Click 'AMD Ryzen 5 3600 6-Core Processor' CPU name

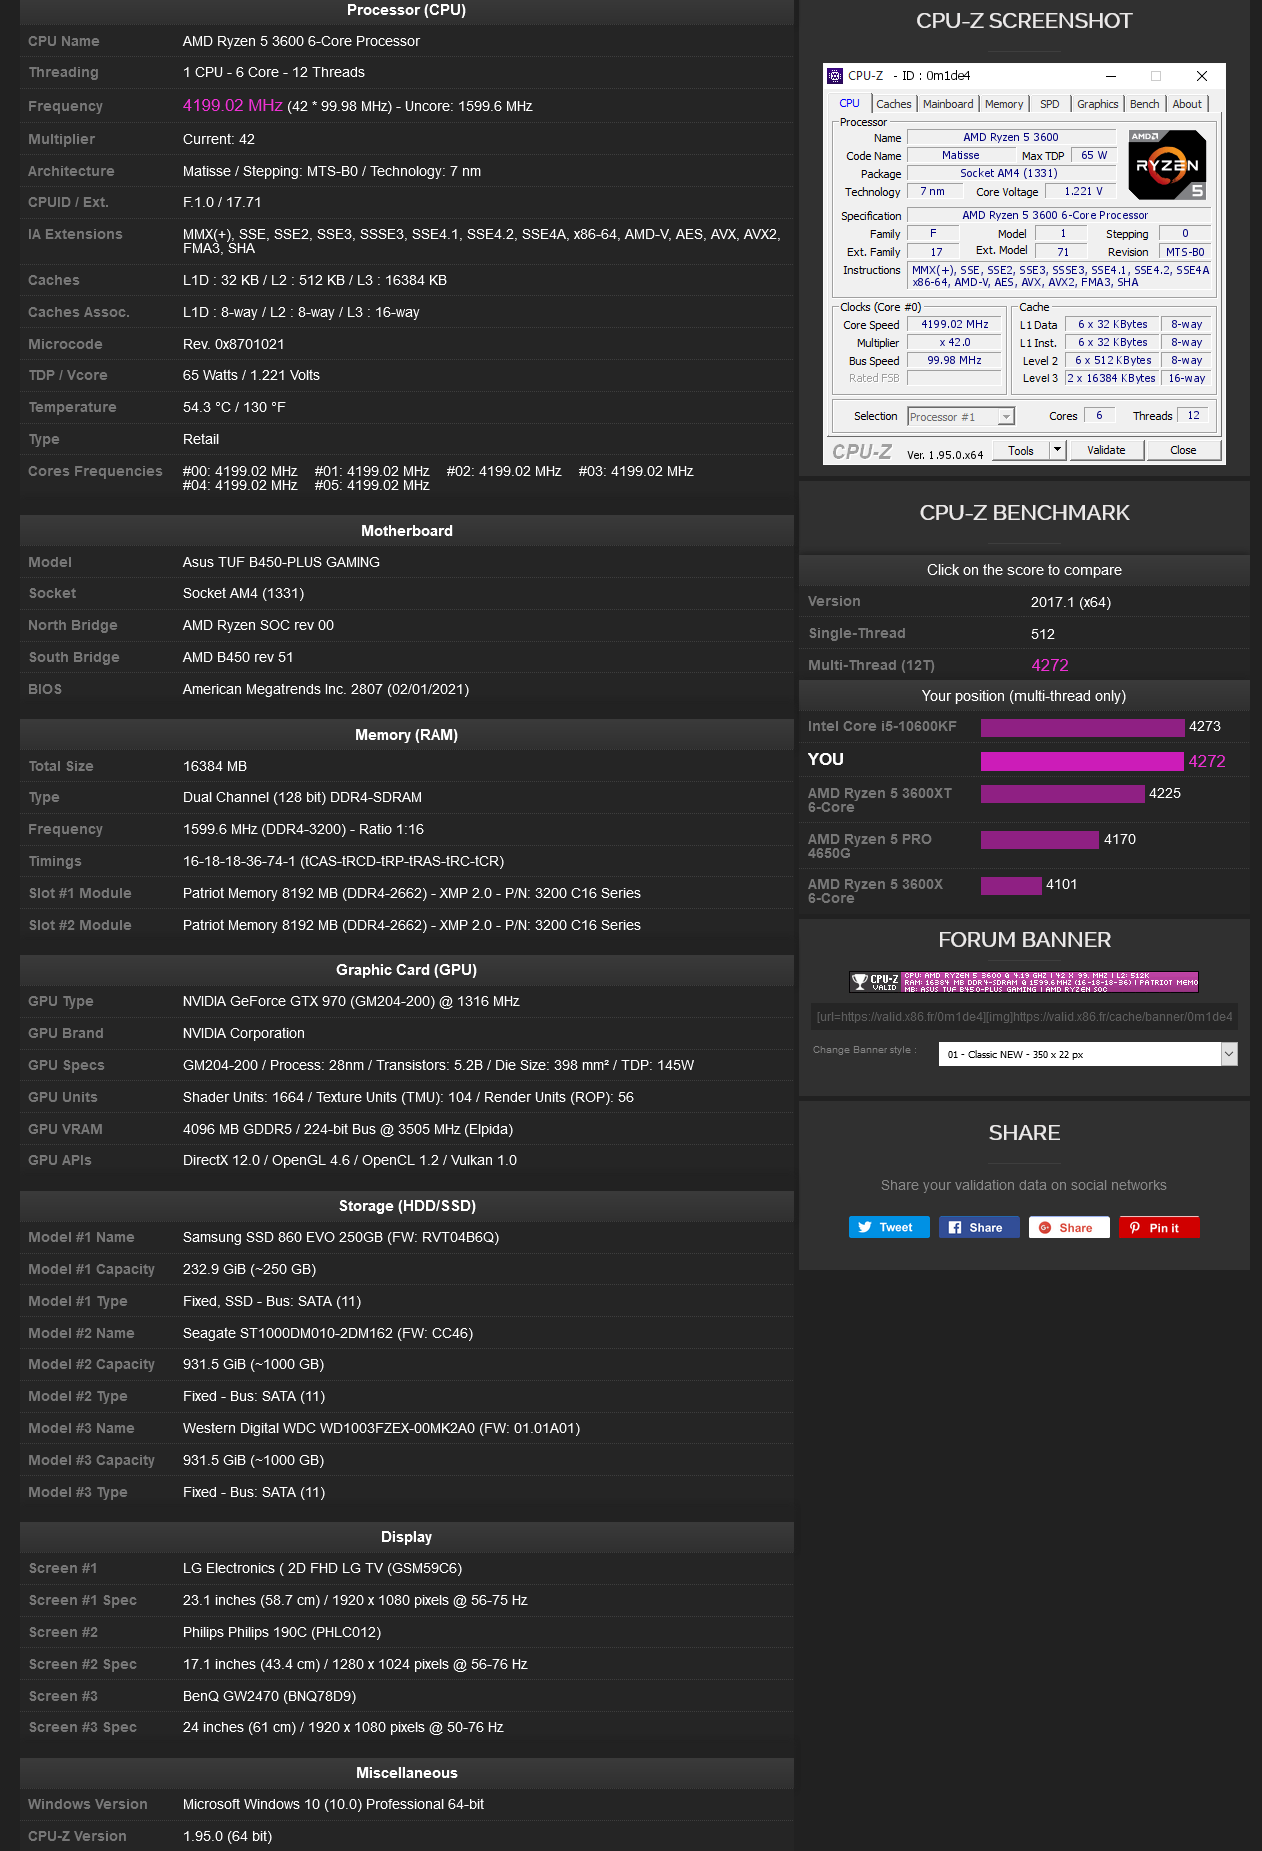pos(301,41)
